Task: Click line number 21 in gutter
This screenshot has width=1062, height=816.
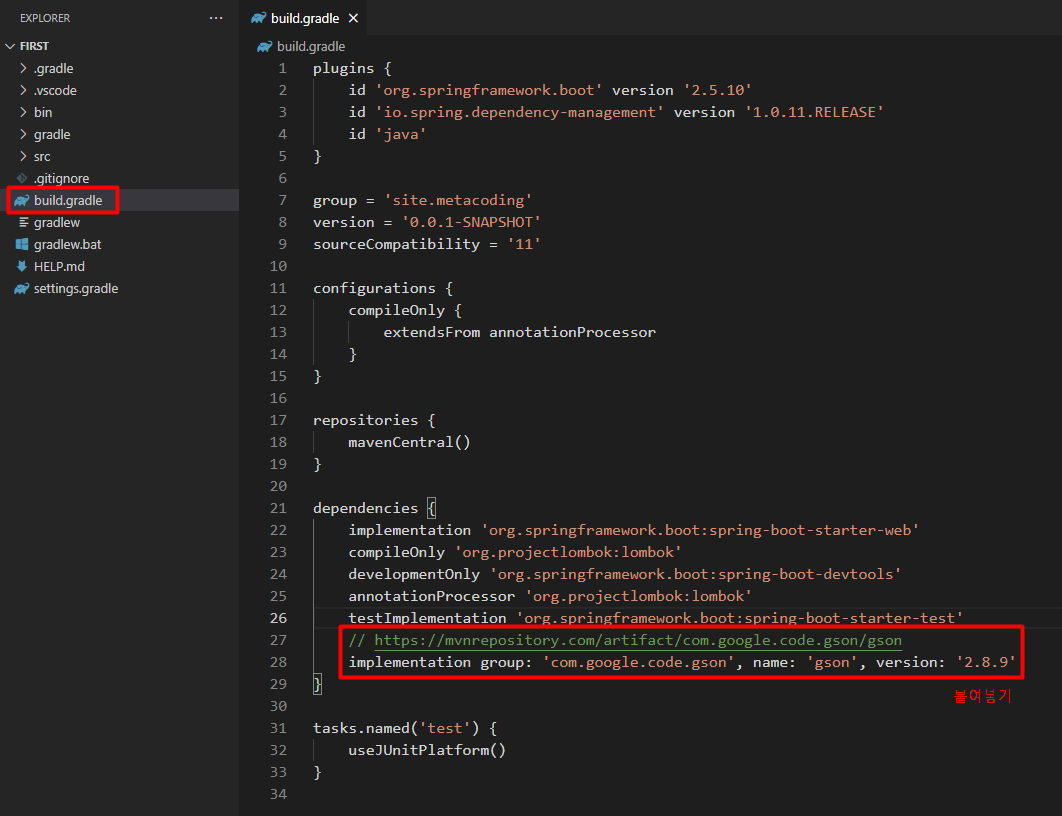Action: click(x=278, y=508)
